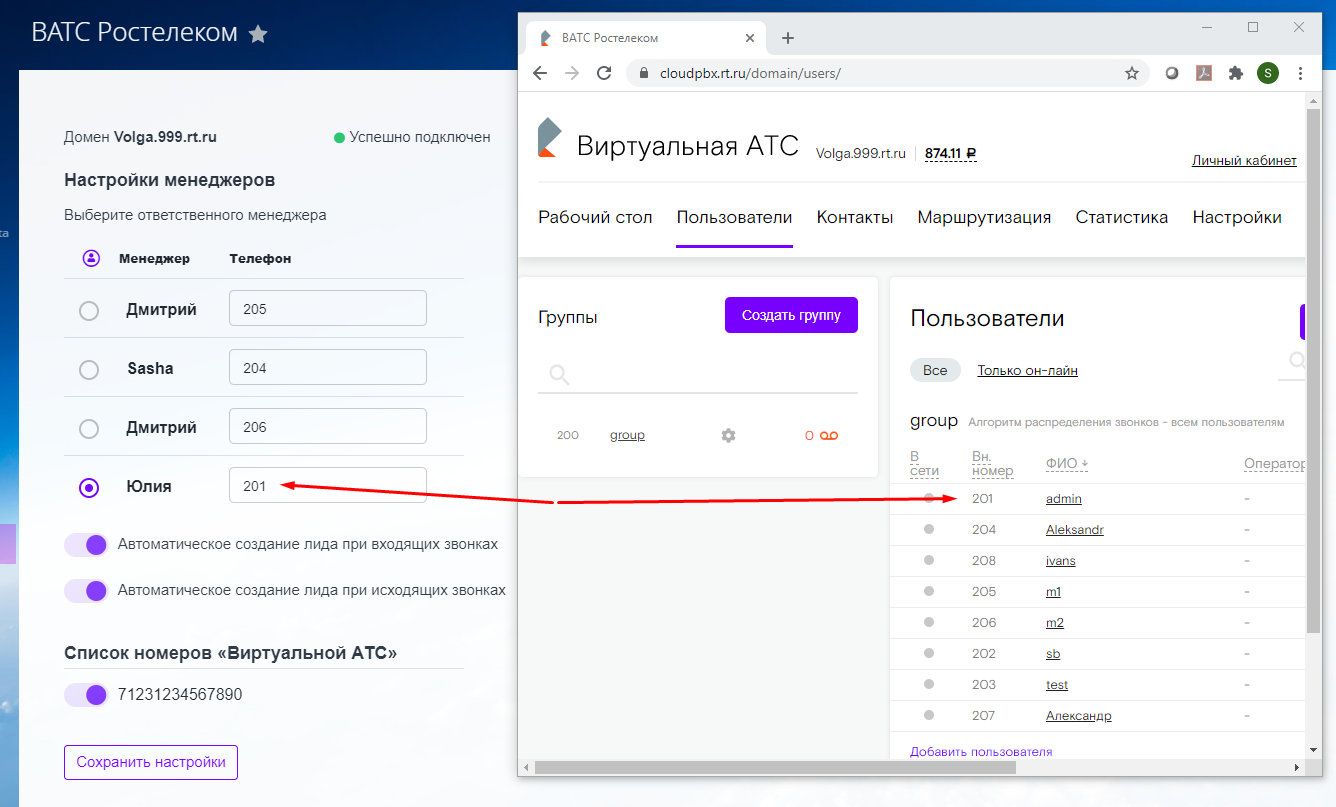Click Sasha's phone field 204

(328, 368)
